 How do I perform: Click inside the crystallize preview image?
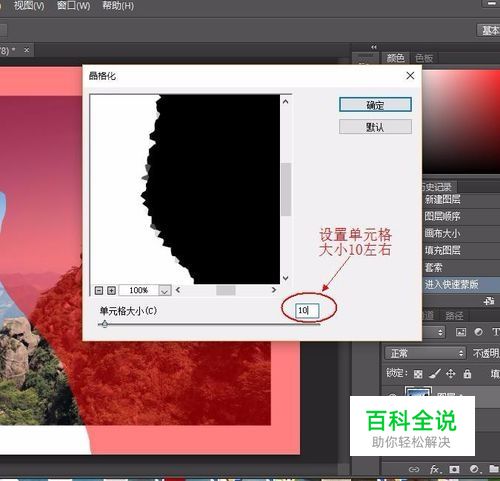185,189
